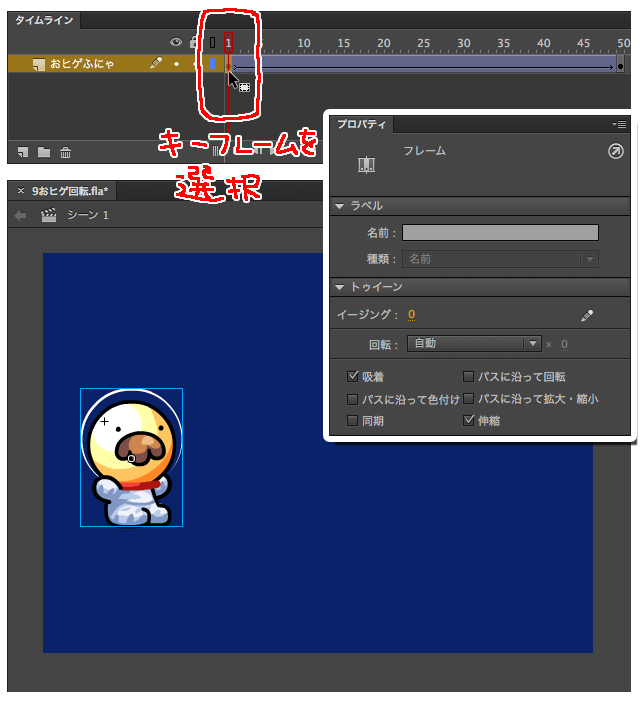Close the 9おヒゲ回転.fla document
This screenshot has height=702, width=643.
pos(21,190)
